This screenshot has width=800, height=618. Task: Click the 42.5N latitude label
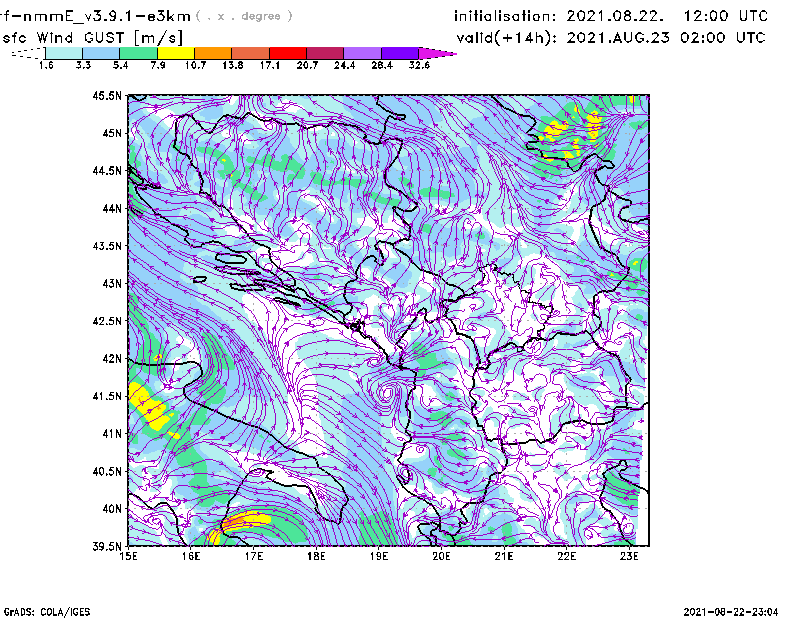(x=107, y=321)
